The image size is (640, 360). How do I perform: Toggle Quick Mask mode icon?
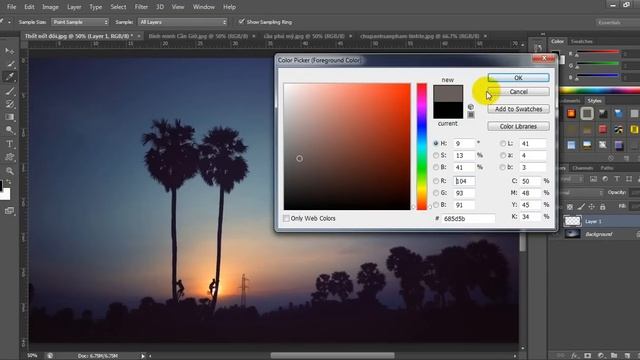point(9,211)
